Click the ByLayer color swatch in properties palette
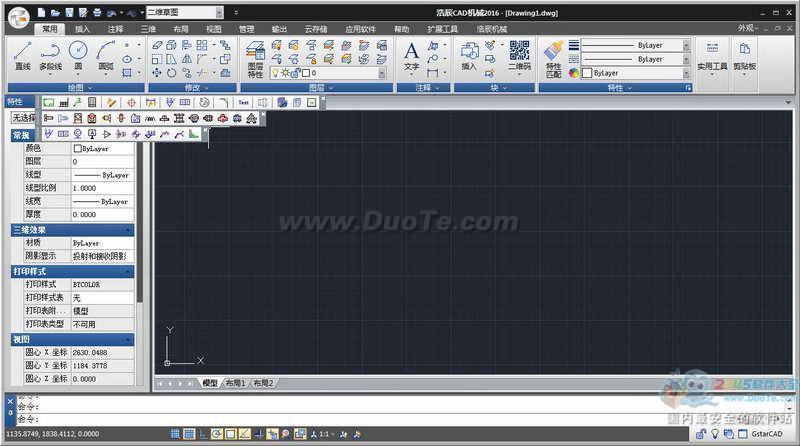The image size is (800, 446). [78, 148]
